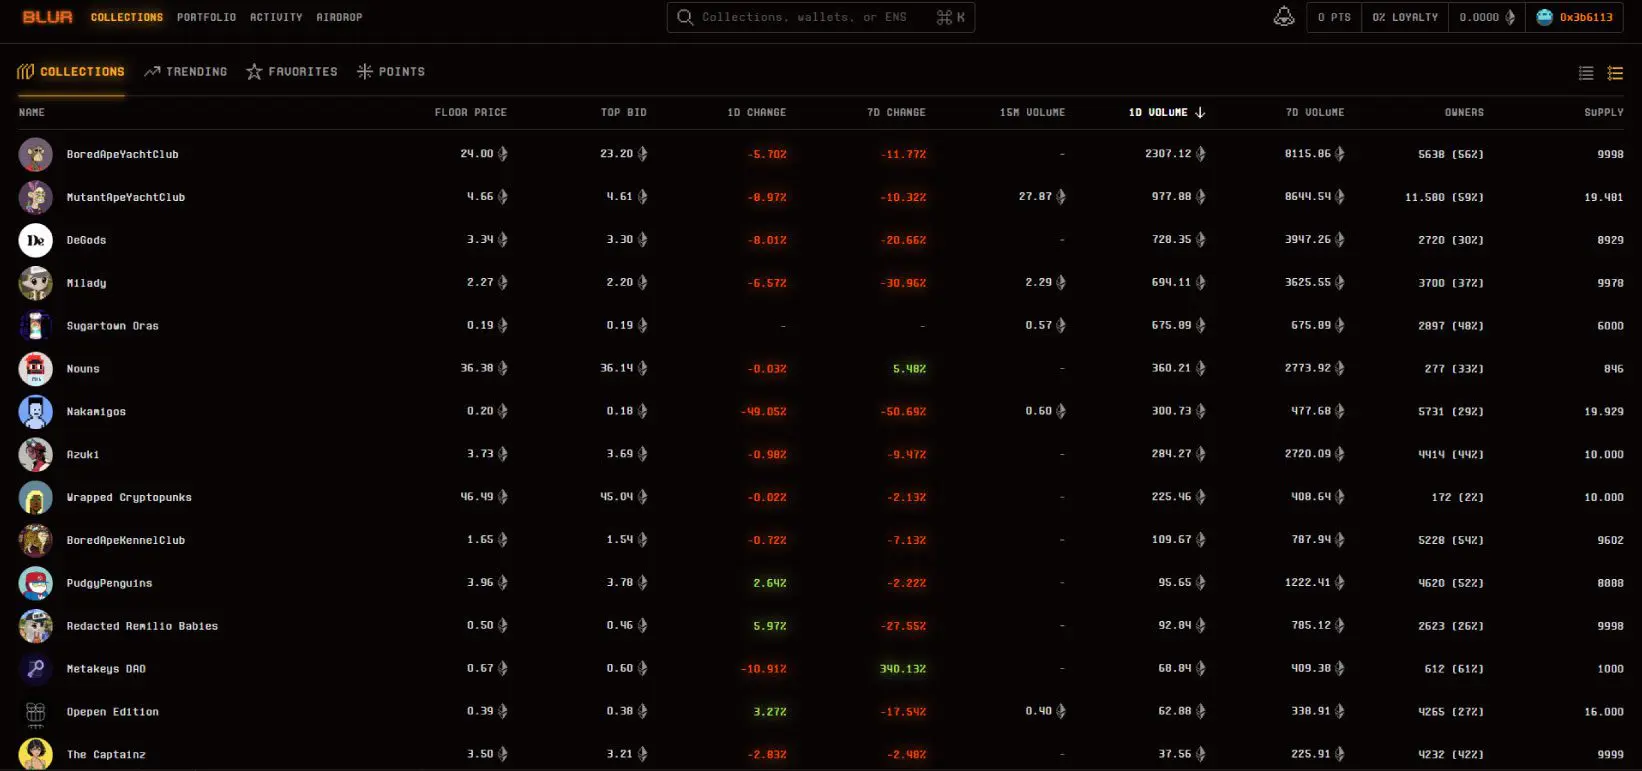Sort by Floor Price column
The height and width of the screenshot is (771, 1642).
[x=471, y=113]
